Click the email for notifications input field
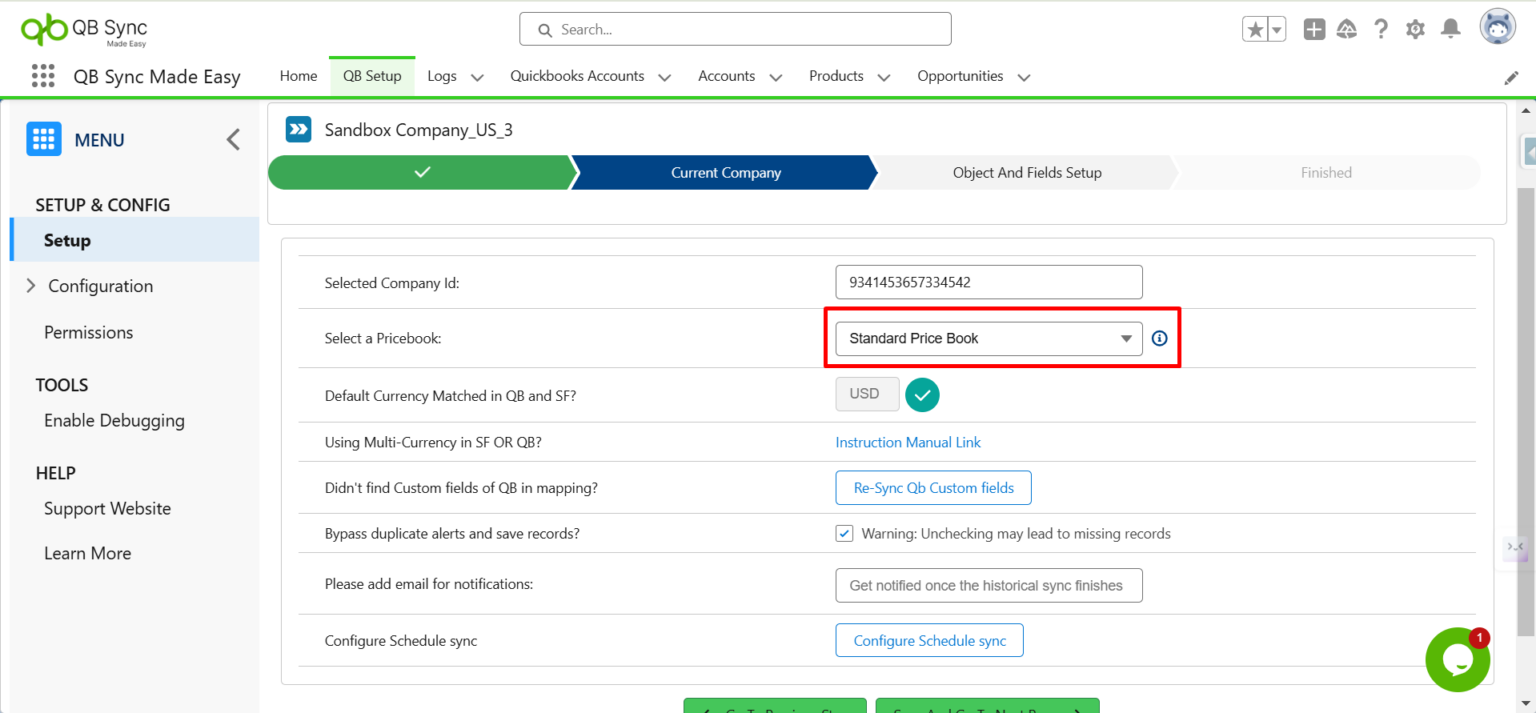 pos(988,586)
